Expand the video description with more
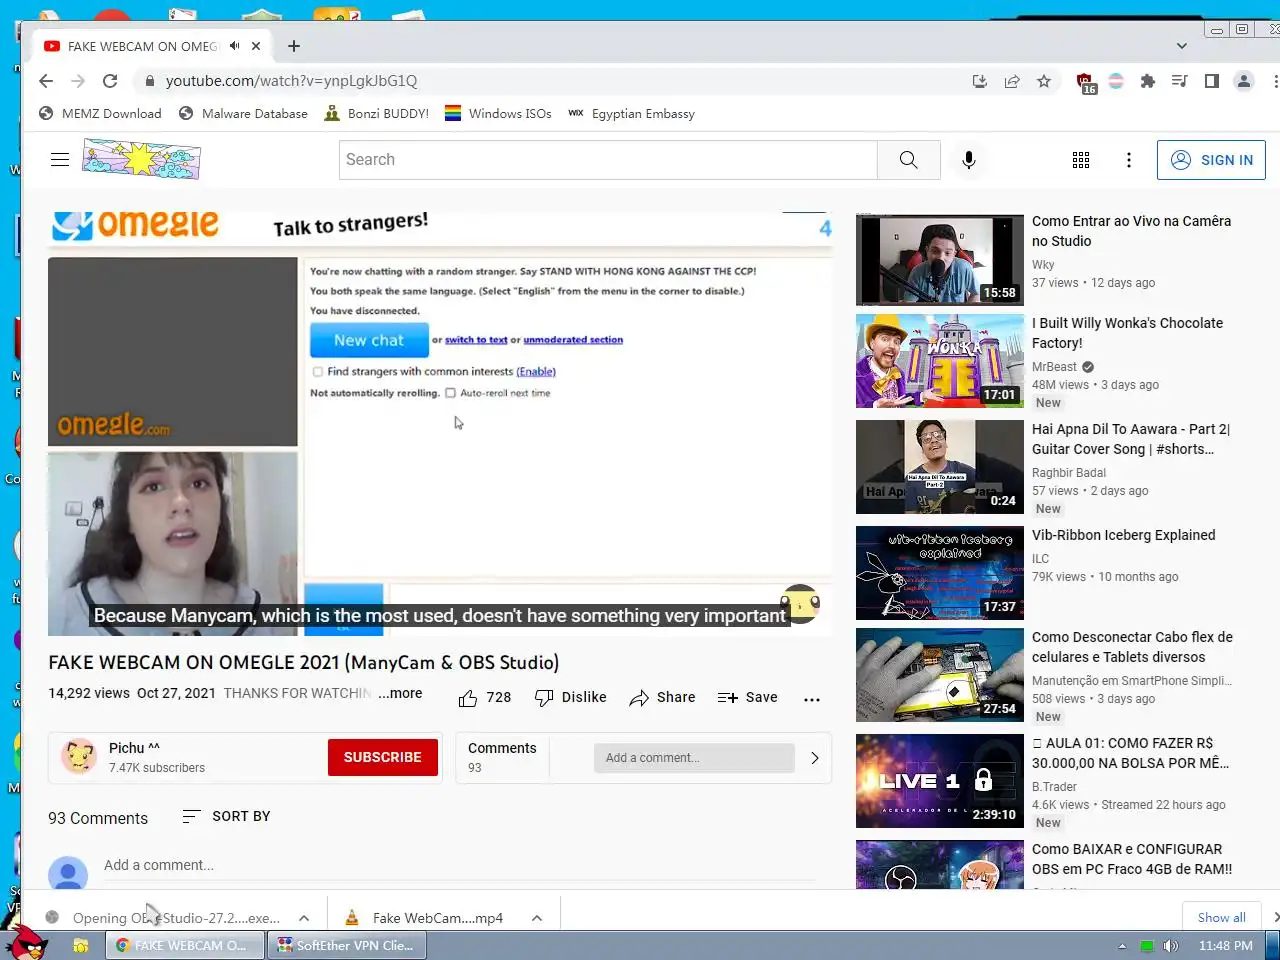This screenshot has height=960, width=1280. click(400, 693)
